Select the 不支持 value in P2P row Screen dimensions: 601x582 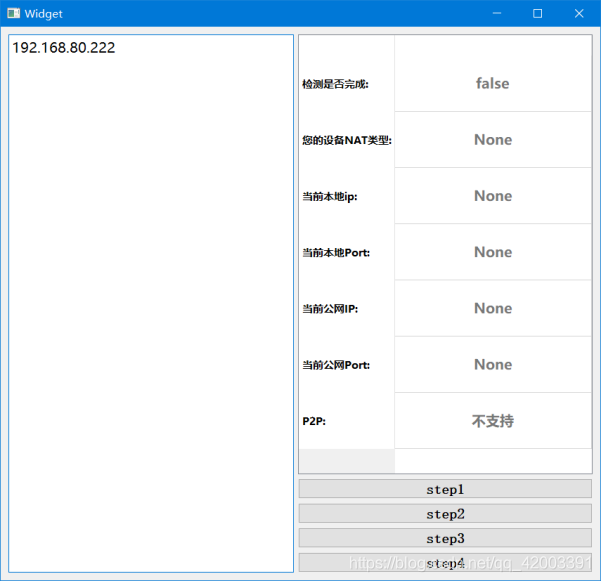pos(493,421)
